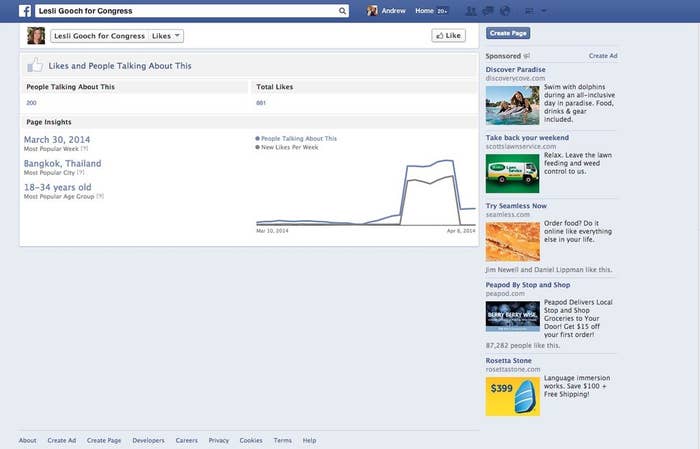Screen dimensions: 700x449
Task: Click the Facebook logo icon
Action: click(x=25, y=11)
